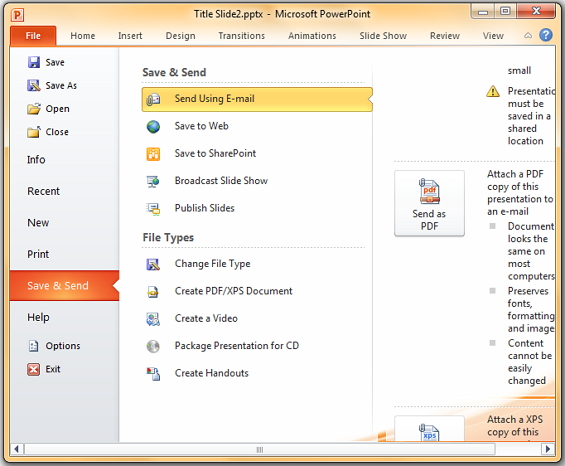Click the Send as PDF button
The width and height of the screenshot is (565, 466).
[x=430, y=204]
